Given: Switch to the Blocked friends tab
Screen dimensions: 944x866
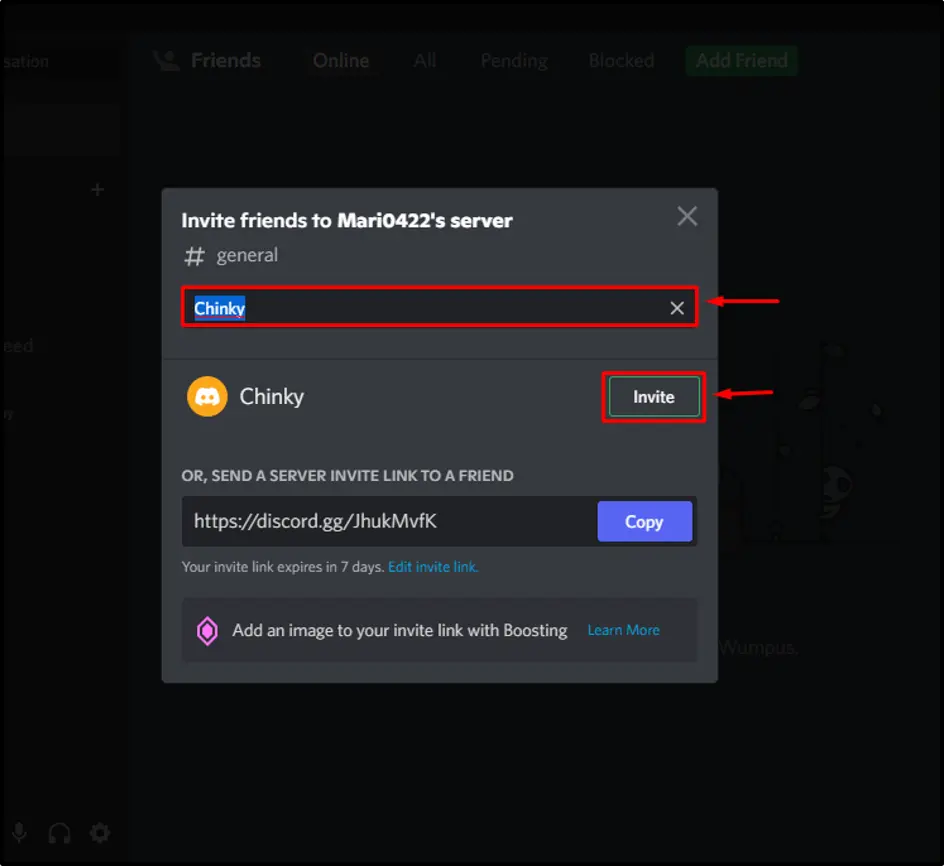Looking at the screenshot, I should [621, 61].
